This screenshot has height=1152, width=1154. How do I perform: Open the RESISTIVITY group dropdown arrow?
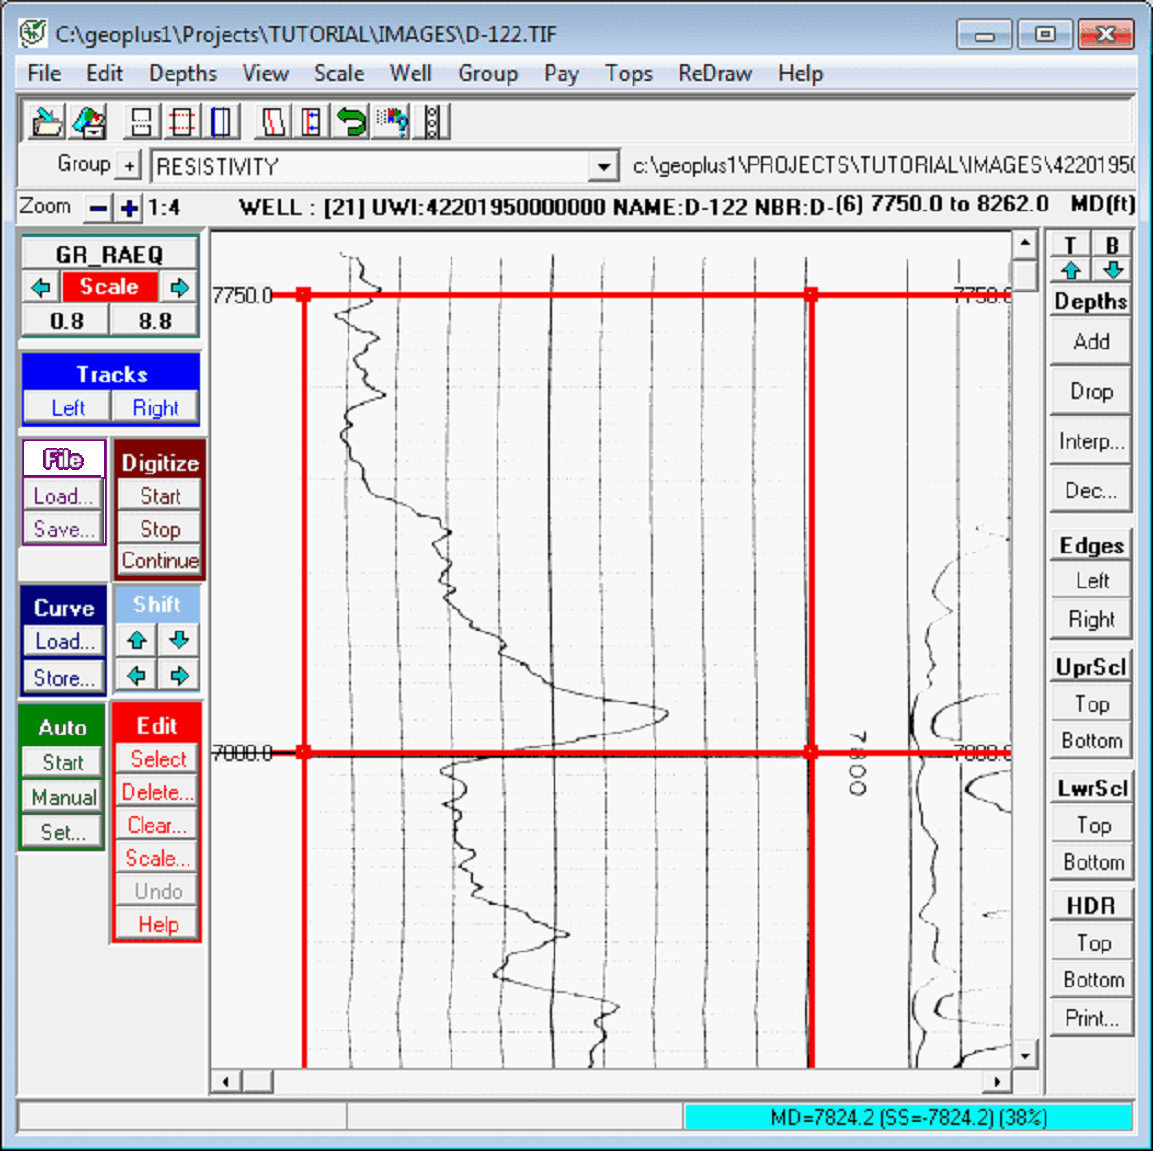click(x=603, y=166)
